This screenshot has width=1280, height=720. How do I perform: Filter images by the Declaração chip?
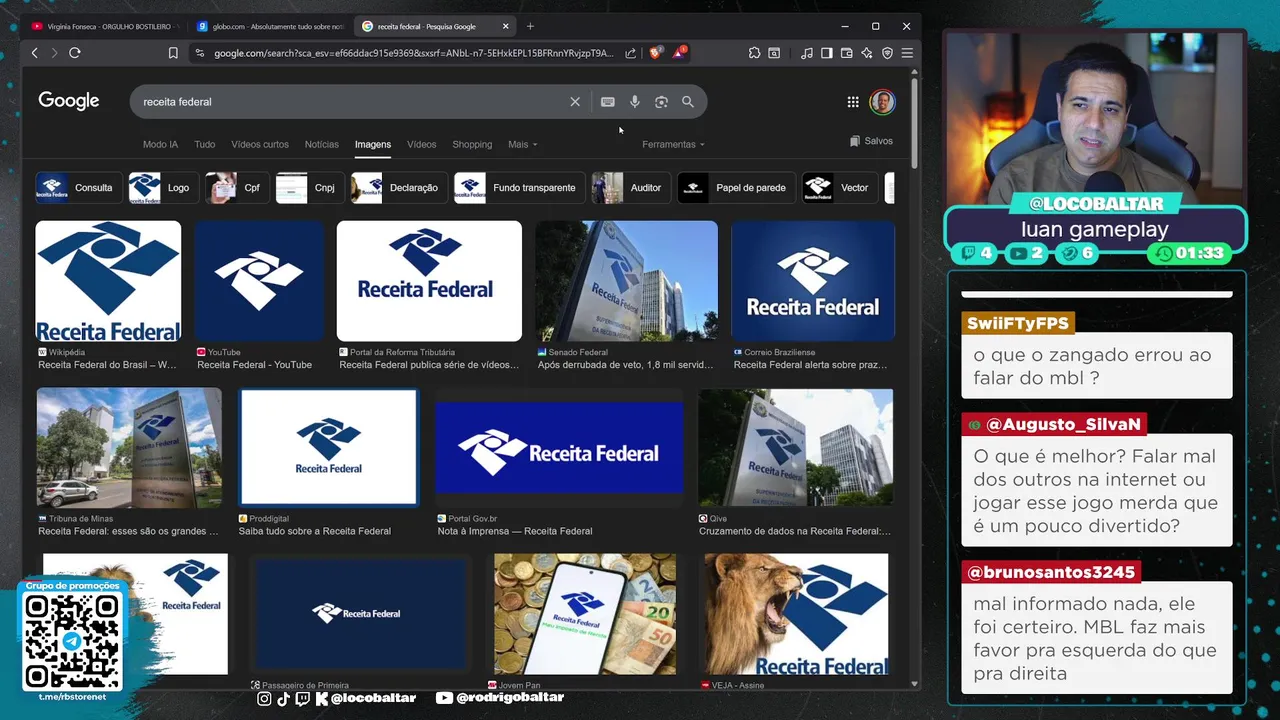pyautogui.click(x=398, y=188)
